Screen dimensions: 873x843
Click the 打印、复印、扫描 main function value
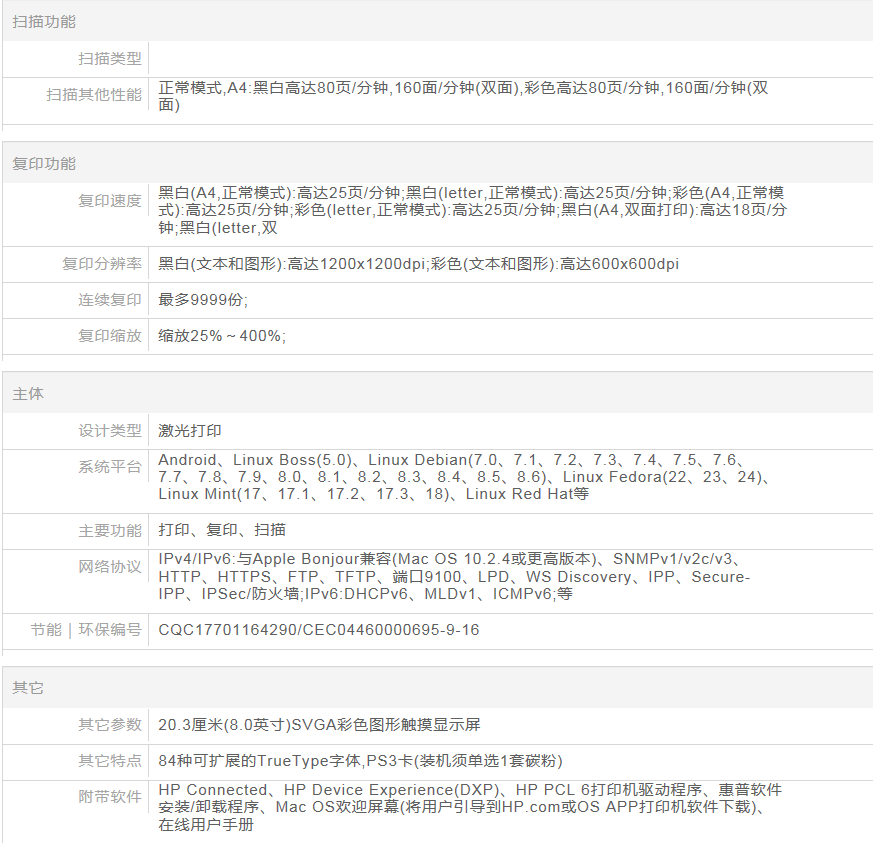coord(222,530)
